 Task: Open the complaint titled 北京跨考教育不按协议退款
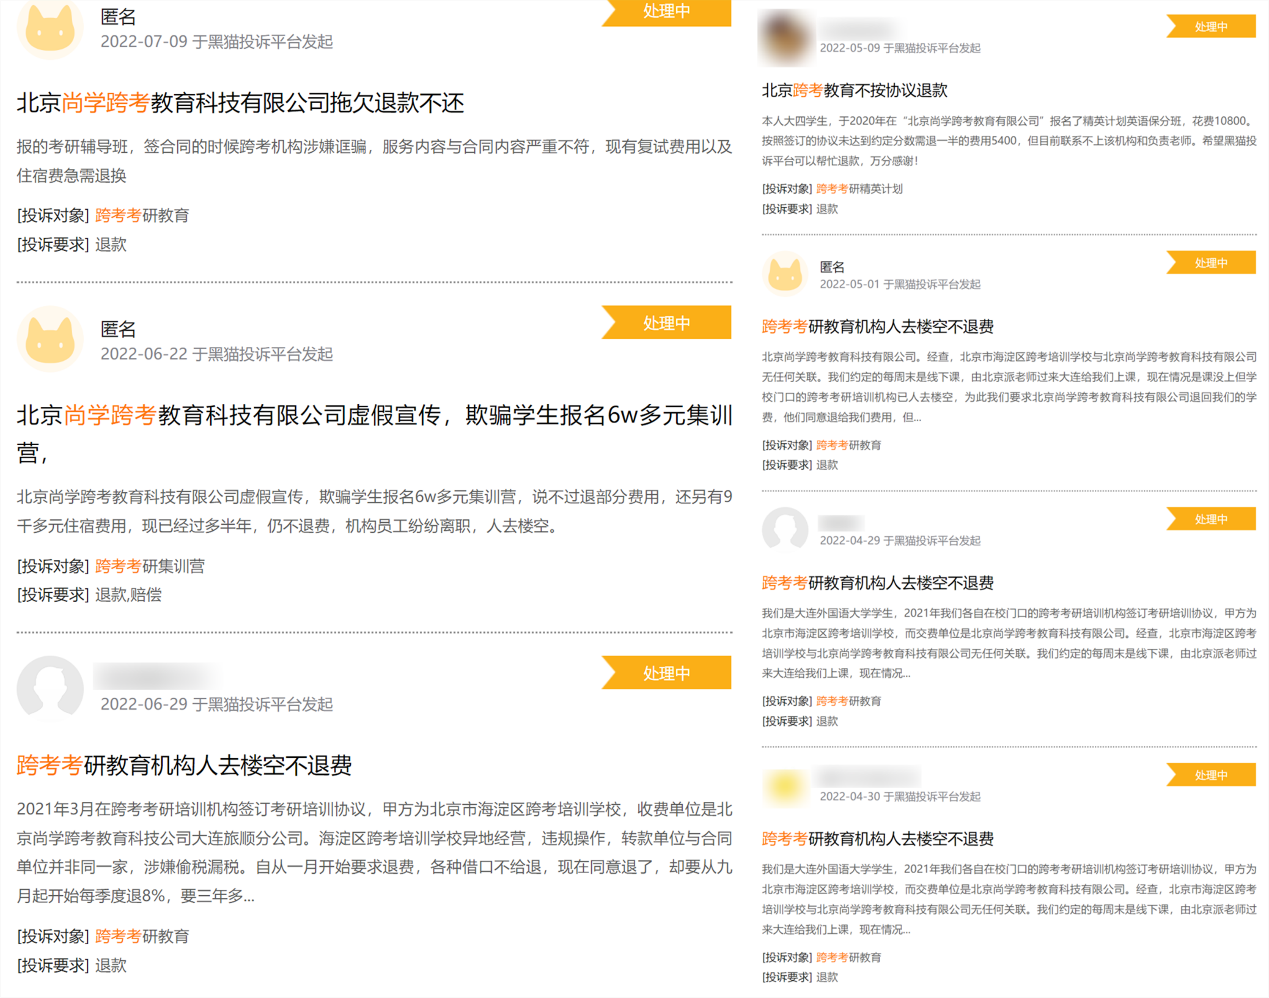(x=854, y=90)
